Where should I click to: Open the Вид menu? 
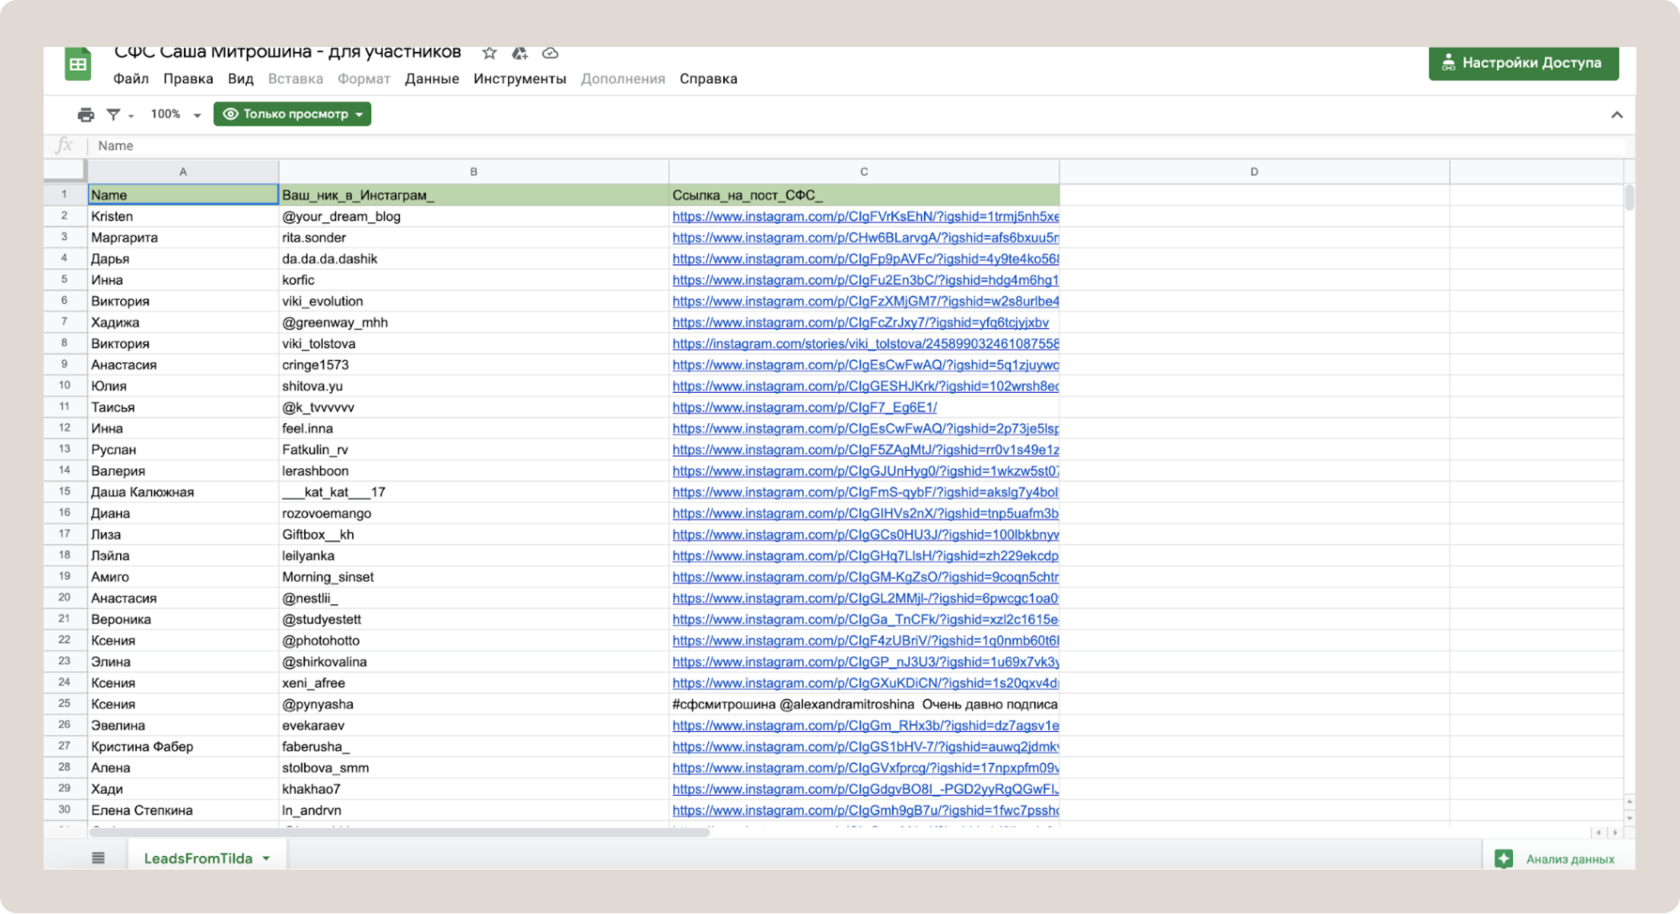click(x=240, y=79)
